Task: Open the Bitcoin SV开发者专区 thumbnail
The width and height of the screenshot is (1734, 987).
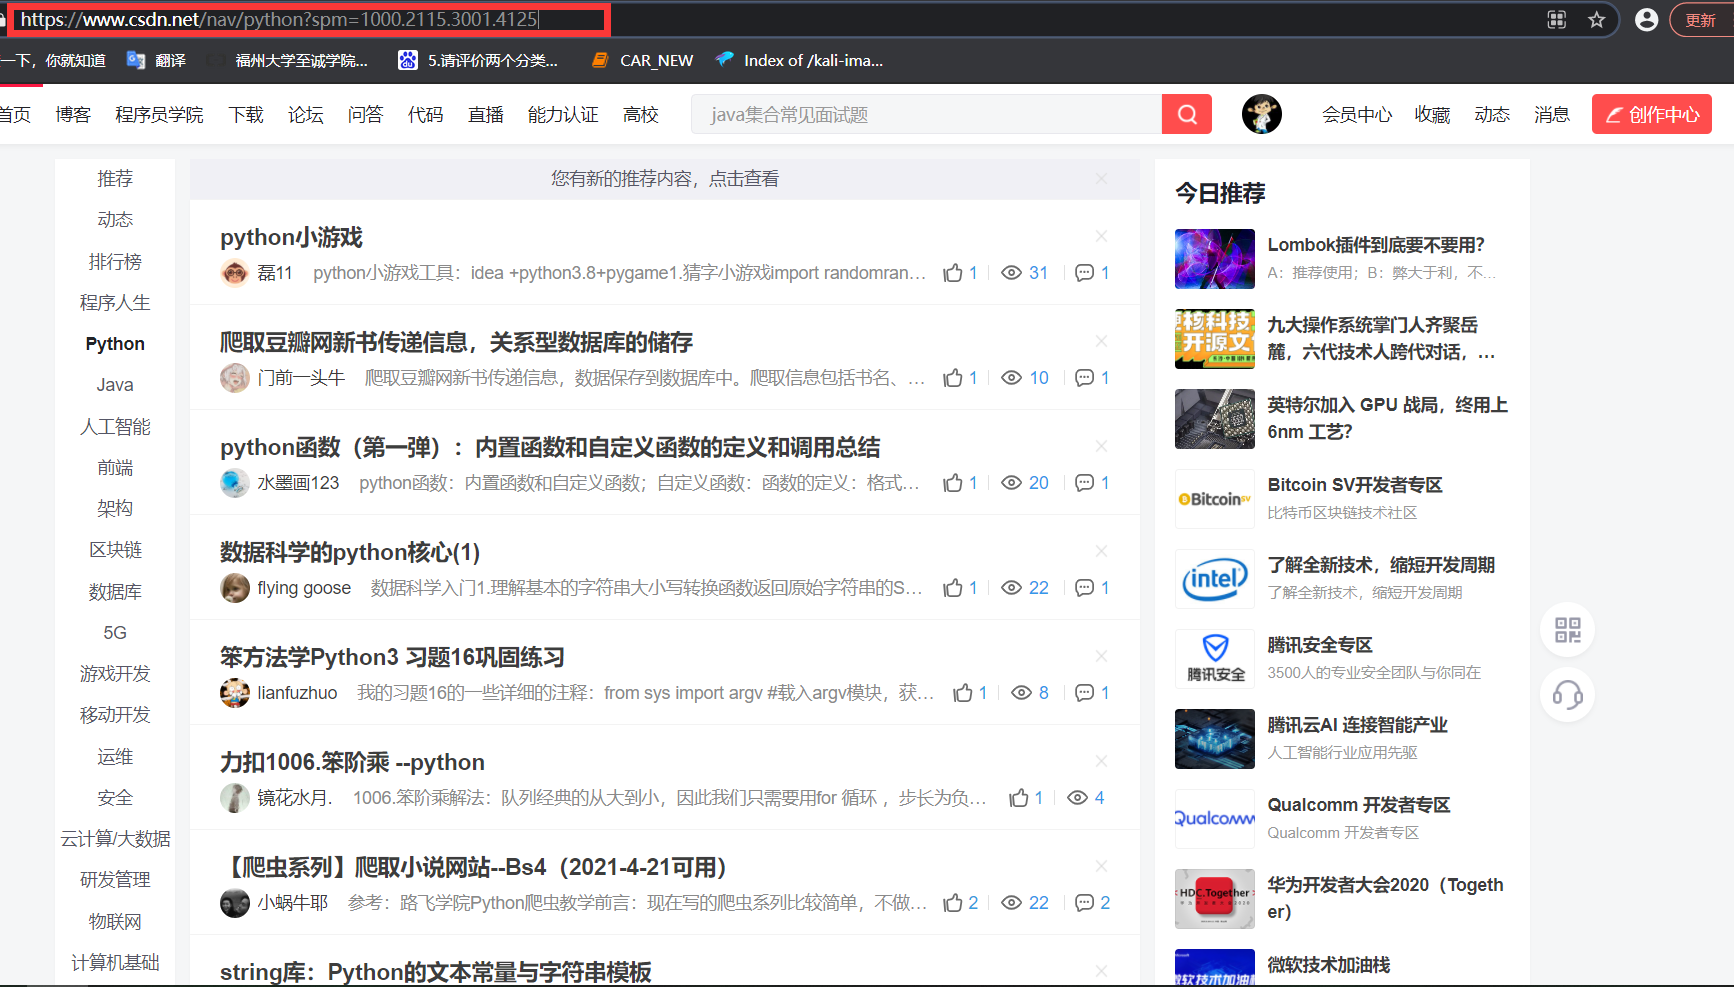Action: [1215, 499]
